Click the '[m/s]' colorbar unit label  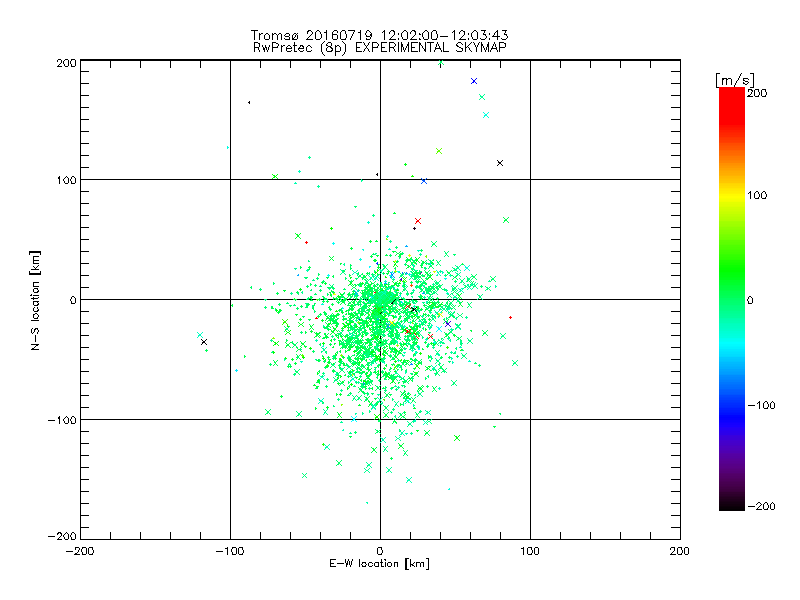735,80
